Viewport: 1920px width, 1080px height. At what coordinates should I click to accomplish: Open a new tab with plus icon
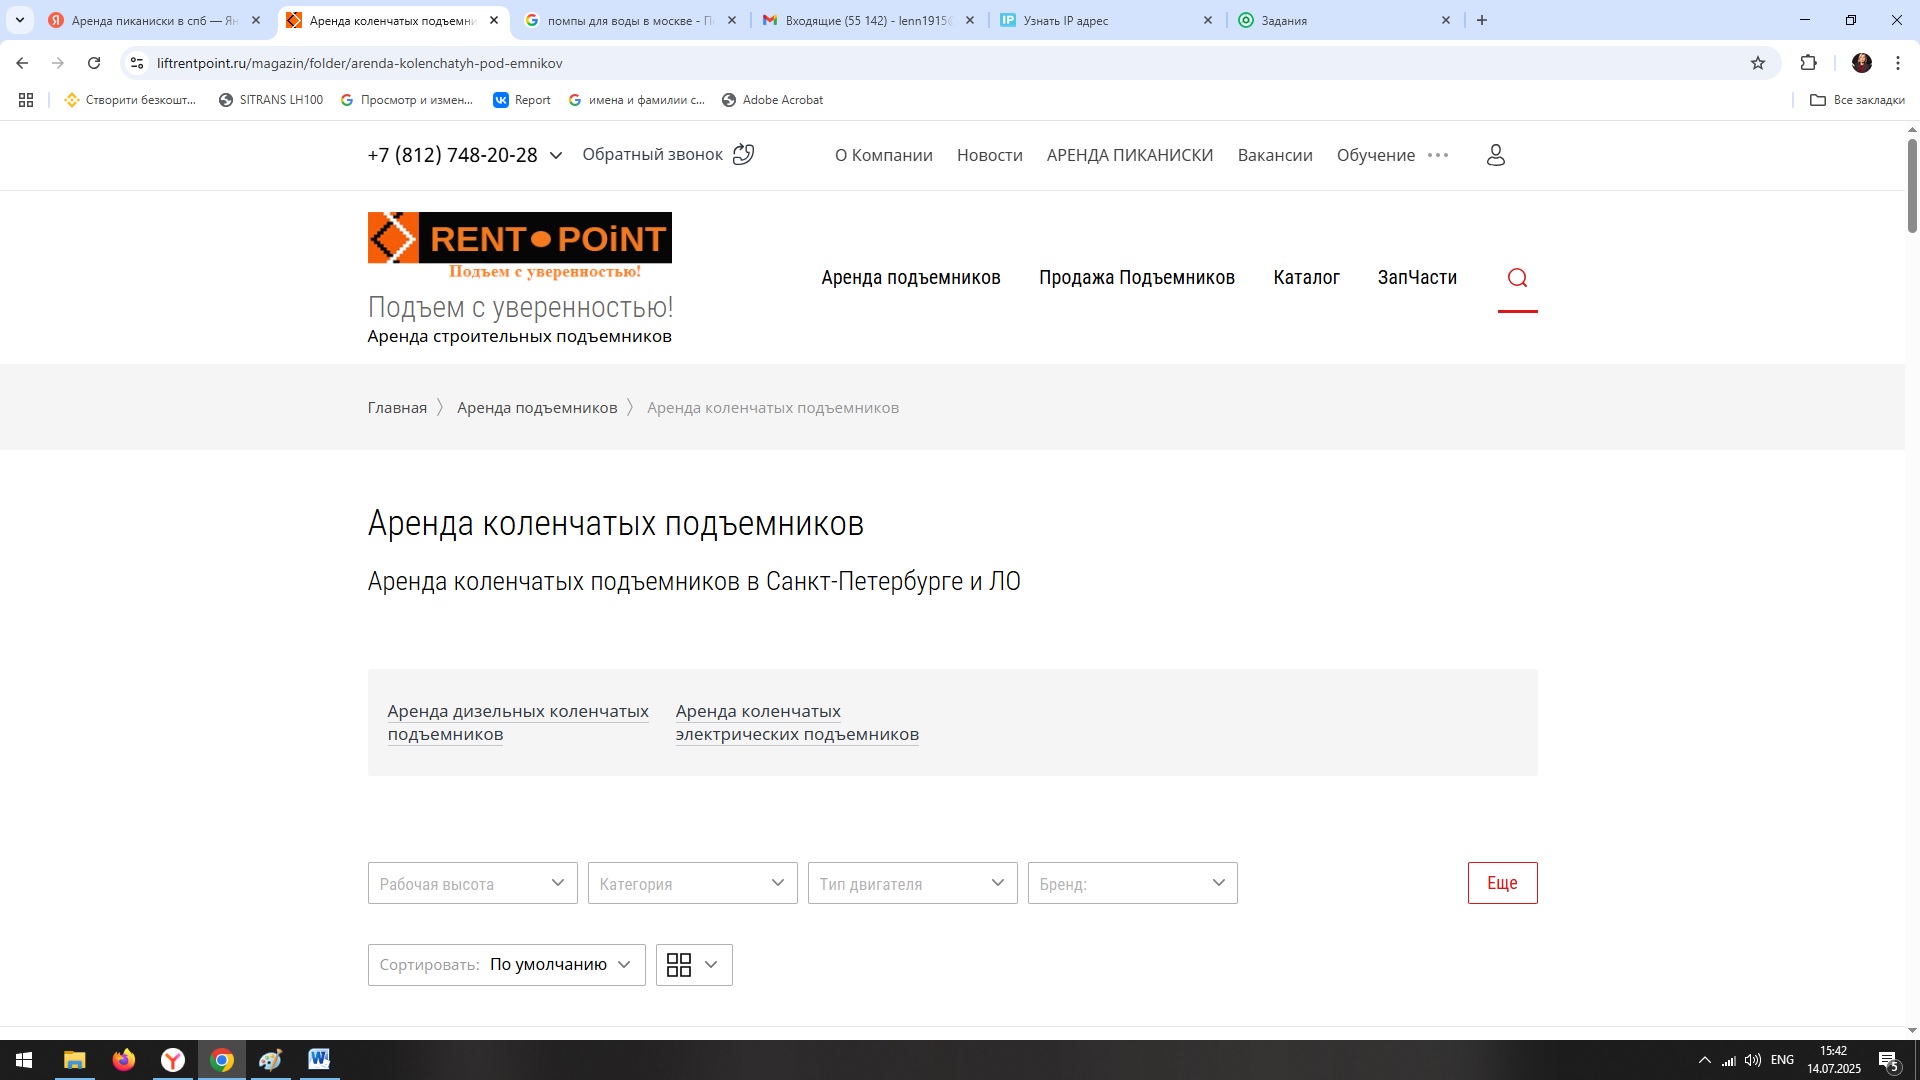[x=1482, y=20]
